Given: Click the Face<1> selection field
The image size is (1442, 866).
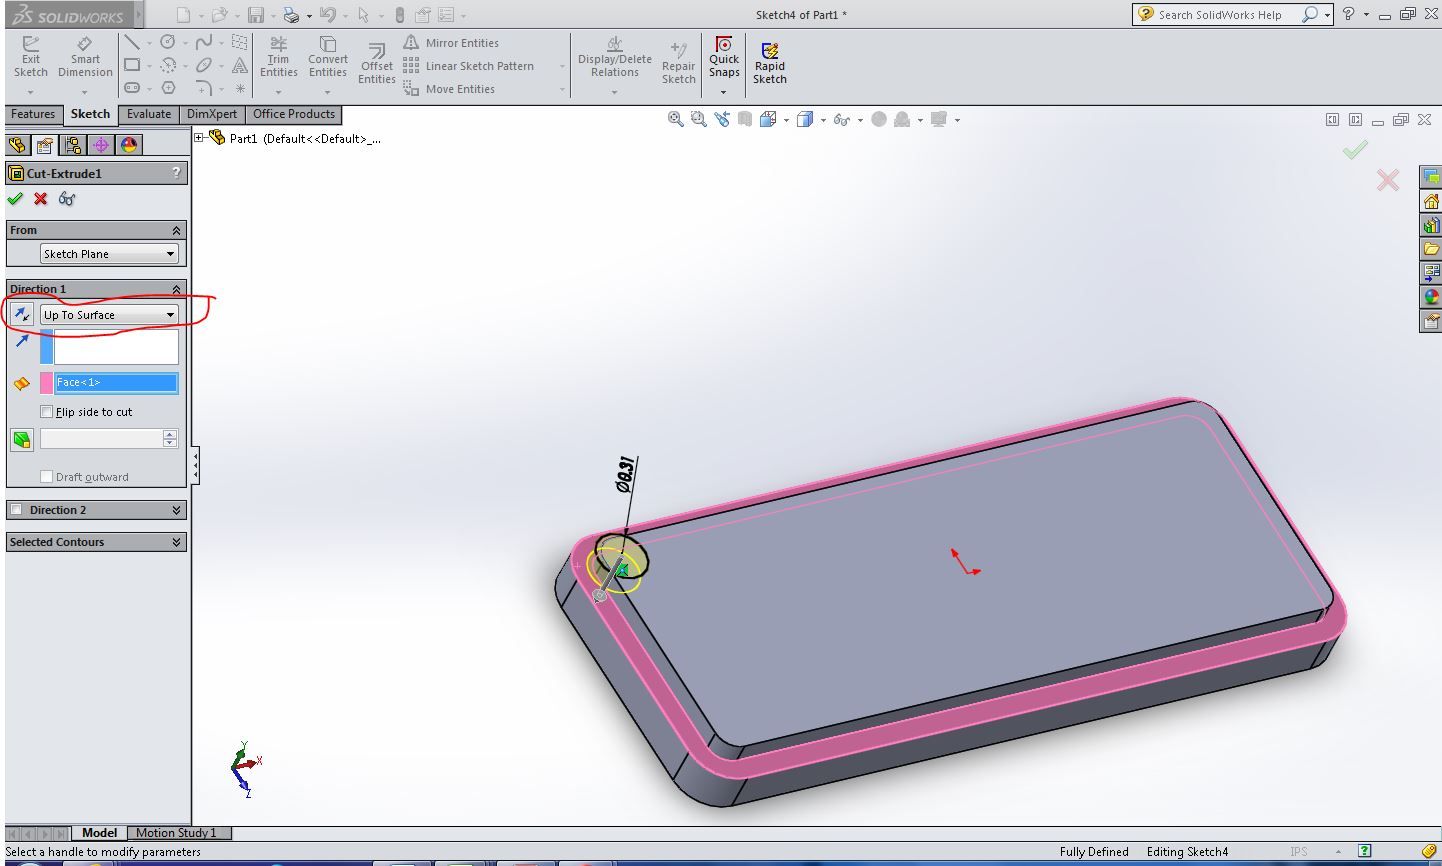Looking at the screenshot, I should point(115,382).
